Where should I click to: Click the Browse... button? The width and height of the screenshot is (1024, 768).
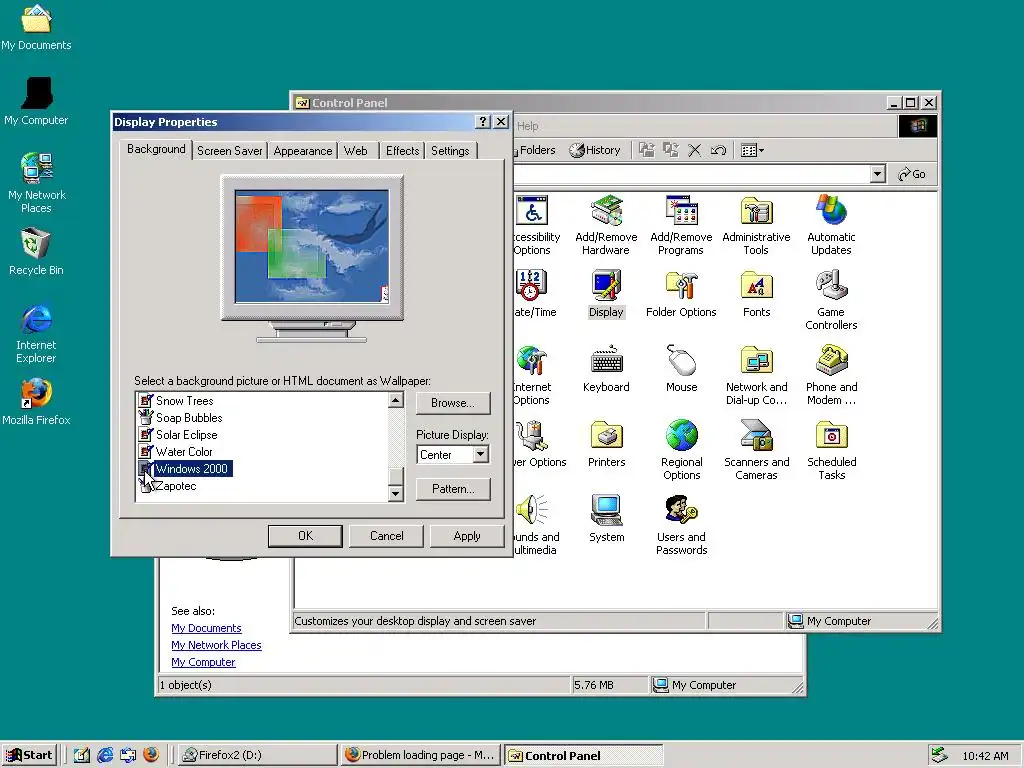point(453,403)
